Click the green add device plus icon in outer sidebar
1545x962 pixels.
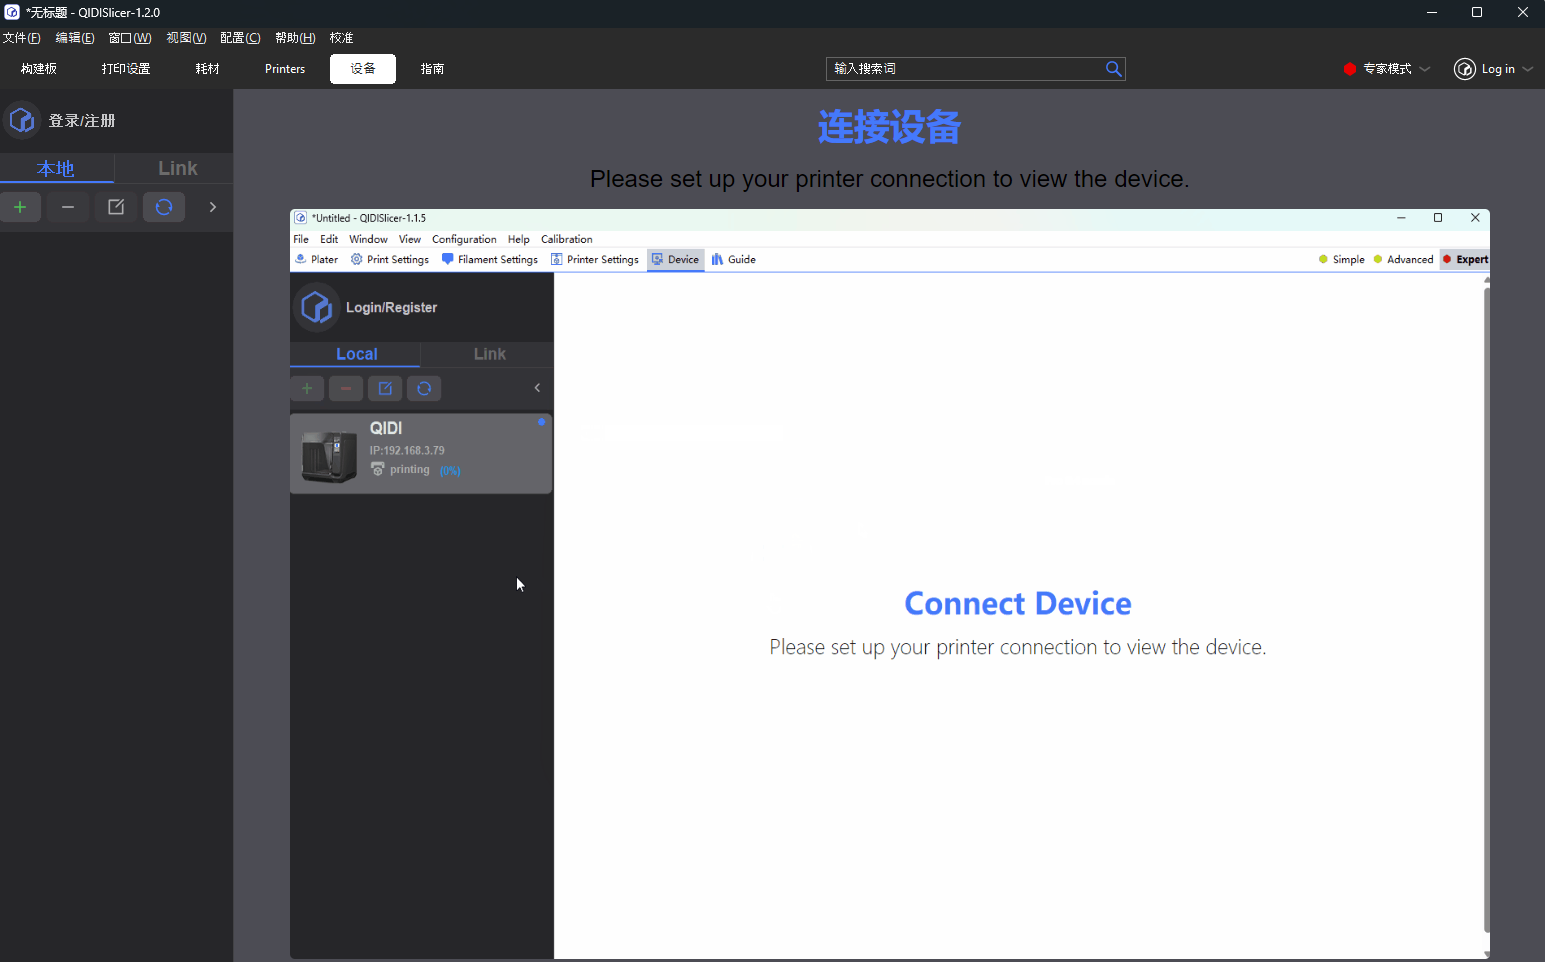[20, 207]
